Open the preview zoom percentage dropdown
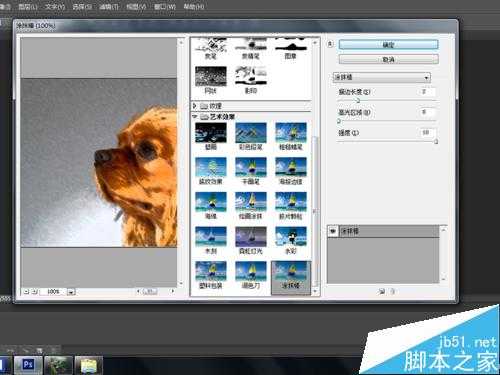 click(71, 292)
